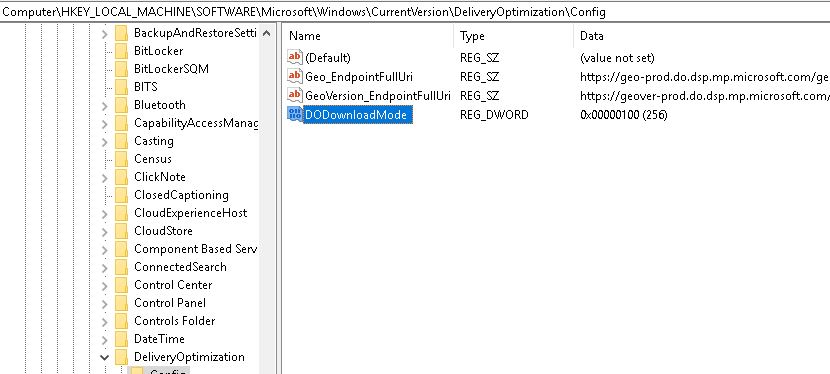Select the BitLocker tree label
The height and width of the screenshot is (374, 830).
pos(158,51)
